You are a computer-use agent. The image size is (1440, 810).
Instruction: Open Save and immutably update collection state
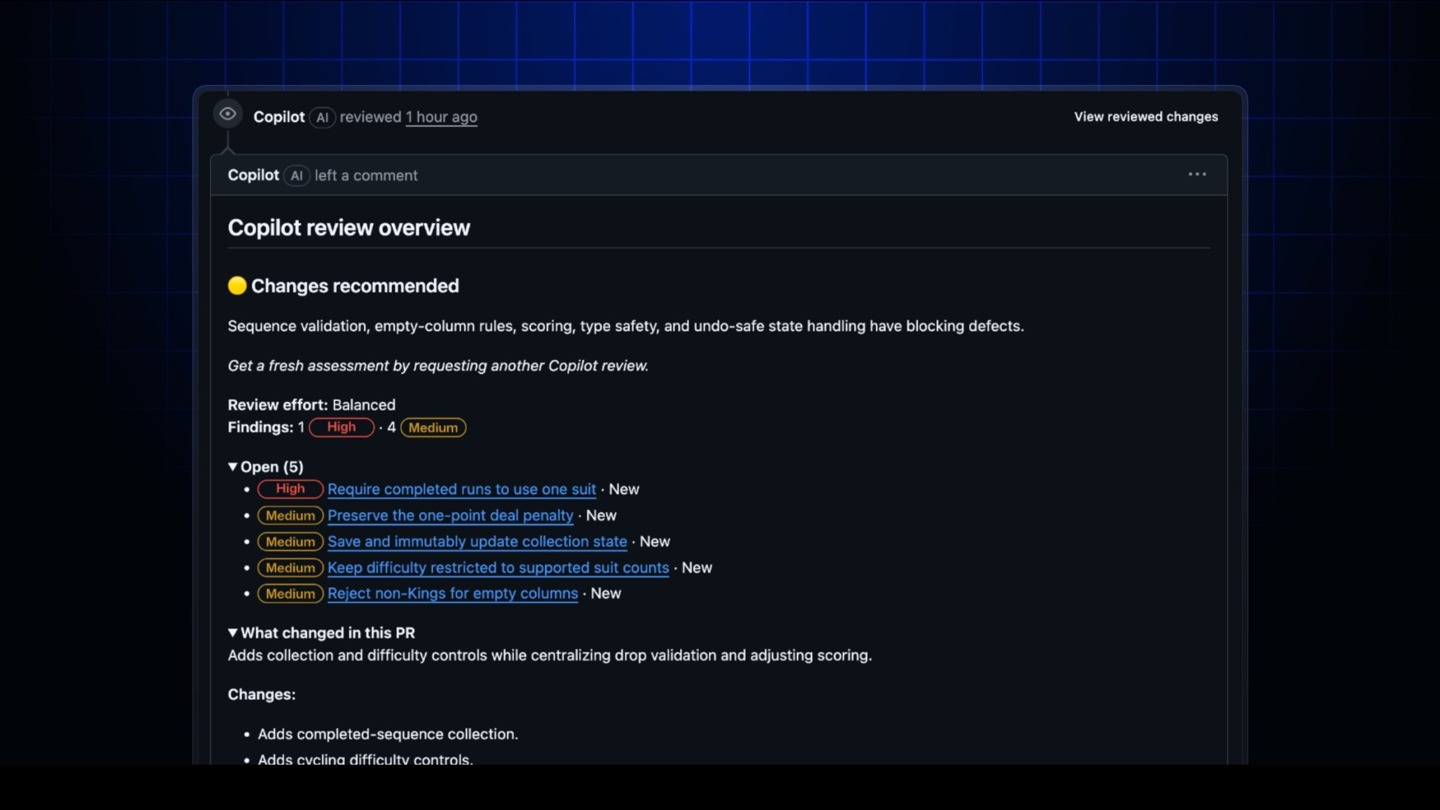478,541
